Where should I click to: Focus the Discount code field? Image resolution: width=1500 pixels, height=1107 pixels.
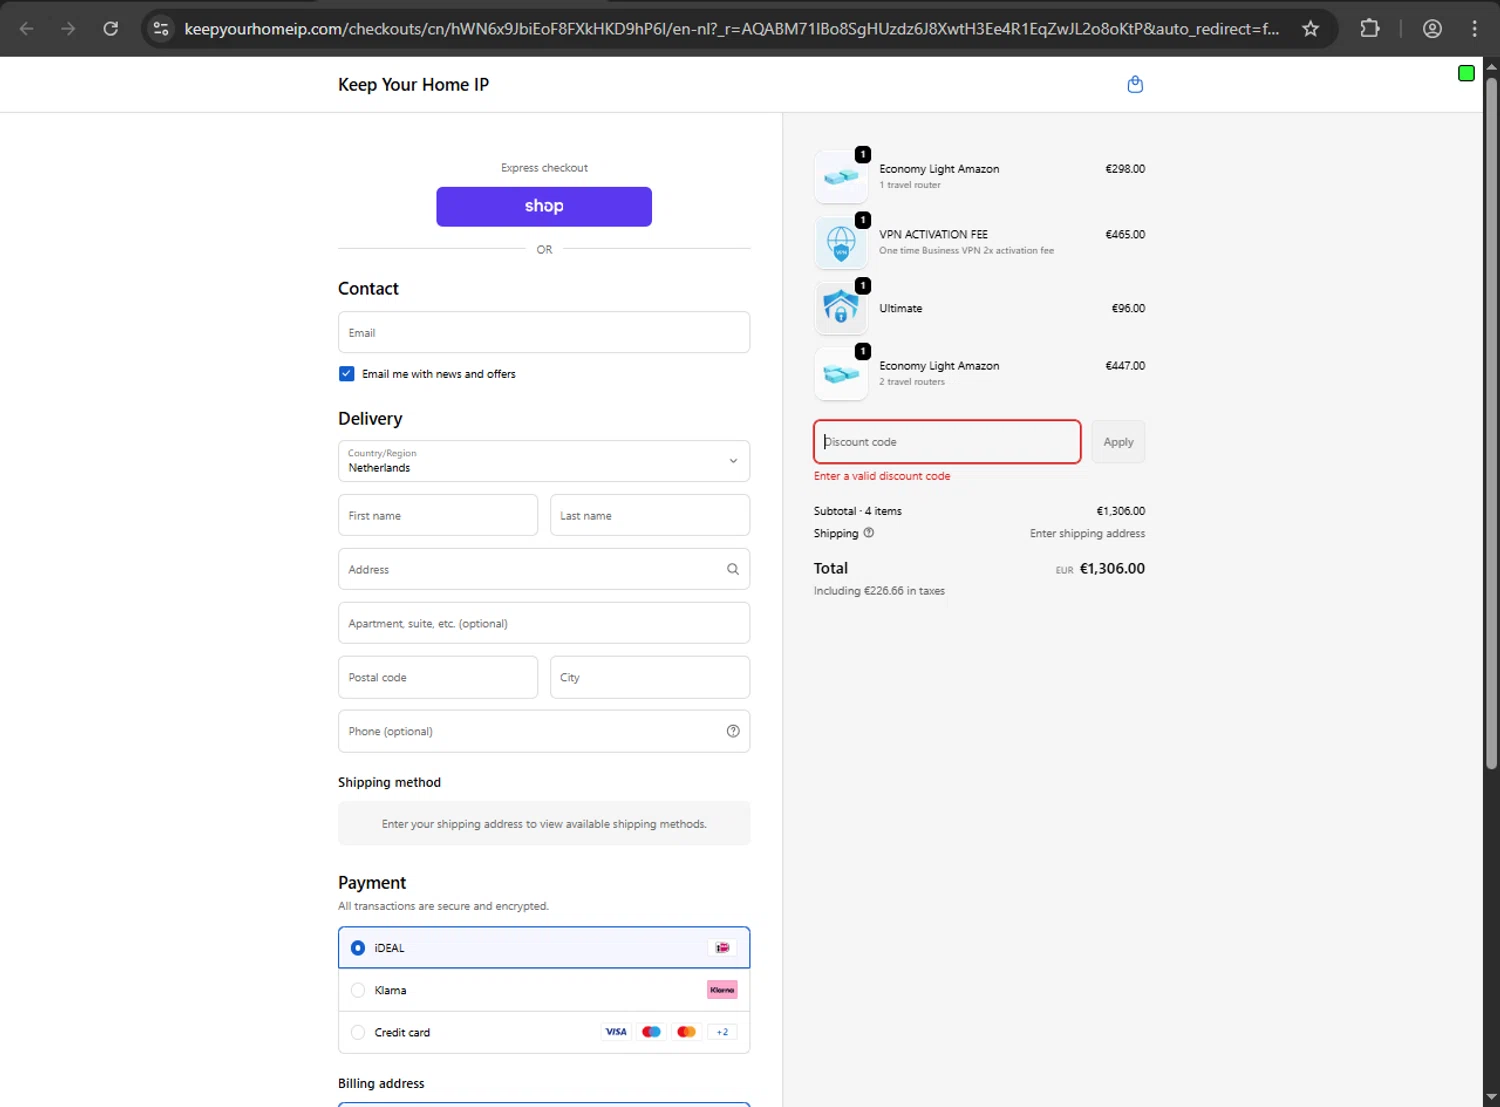947,442
